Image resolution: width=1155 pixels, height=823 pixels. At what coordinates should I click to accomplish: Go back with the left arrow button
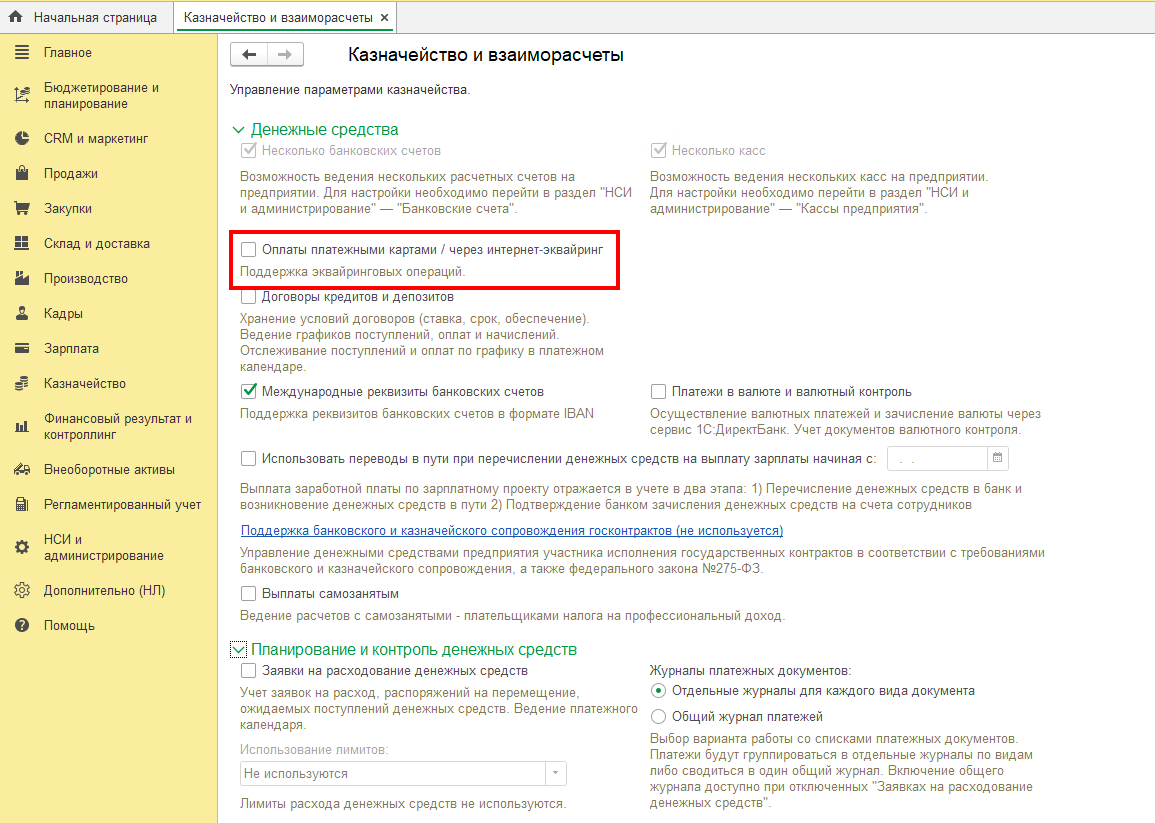249,55
